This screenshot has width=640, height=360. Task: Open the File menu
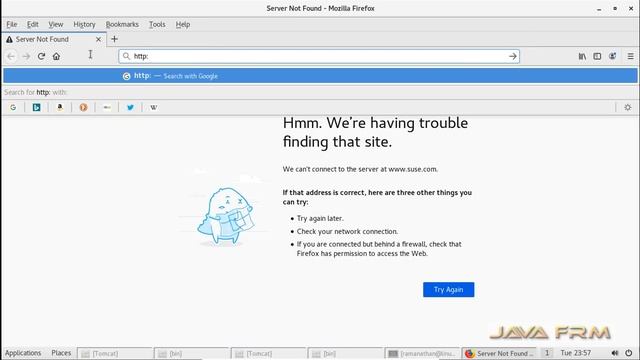(12, 24)
